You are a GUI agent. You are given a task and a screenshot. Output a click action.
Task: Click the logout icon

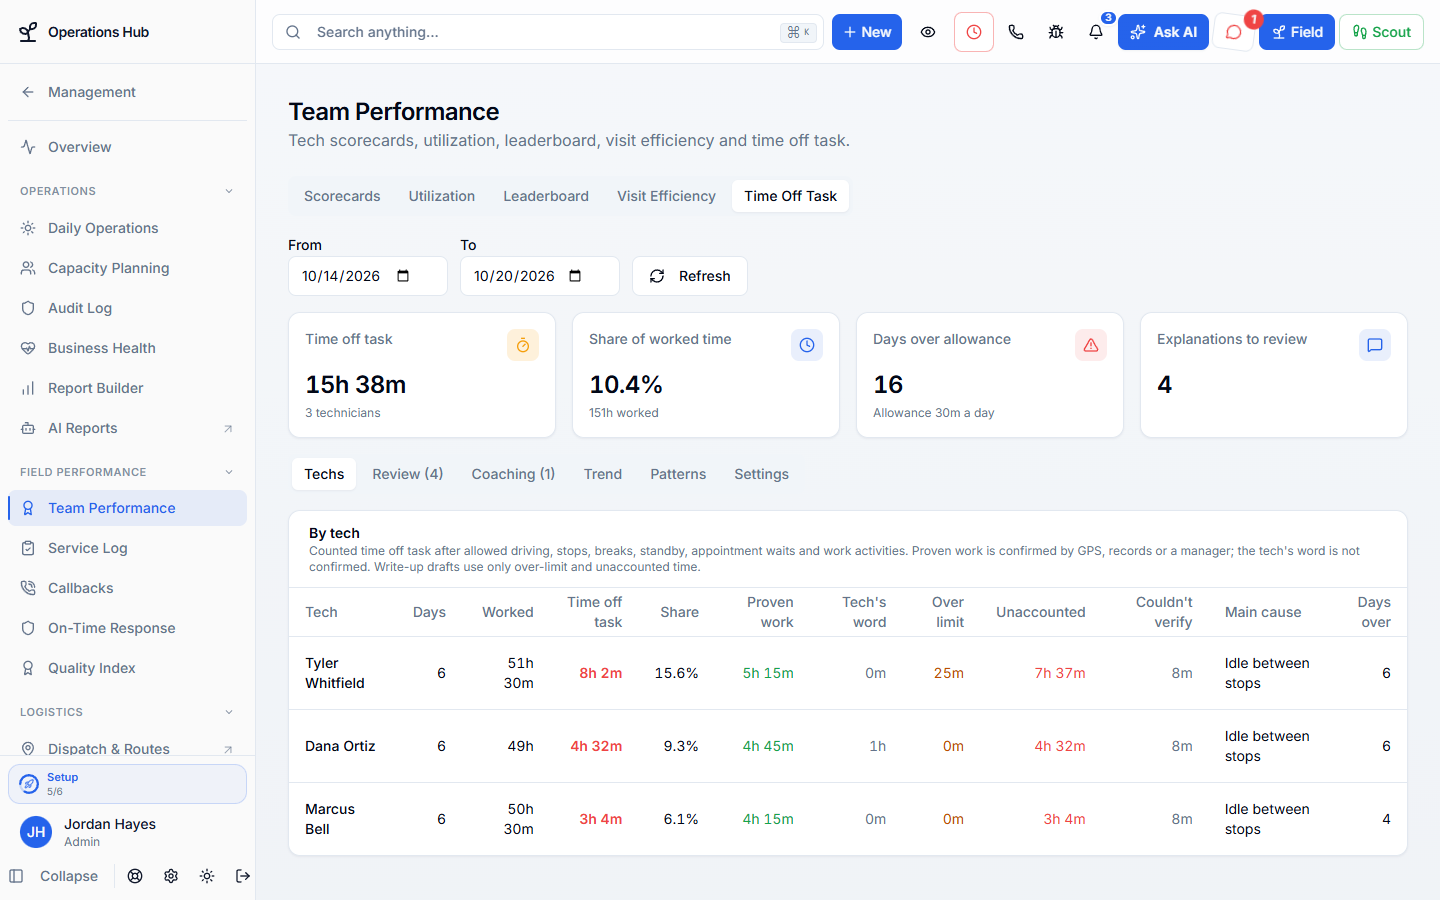(243, 876)
